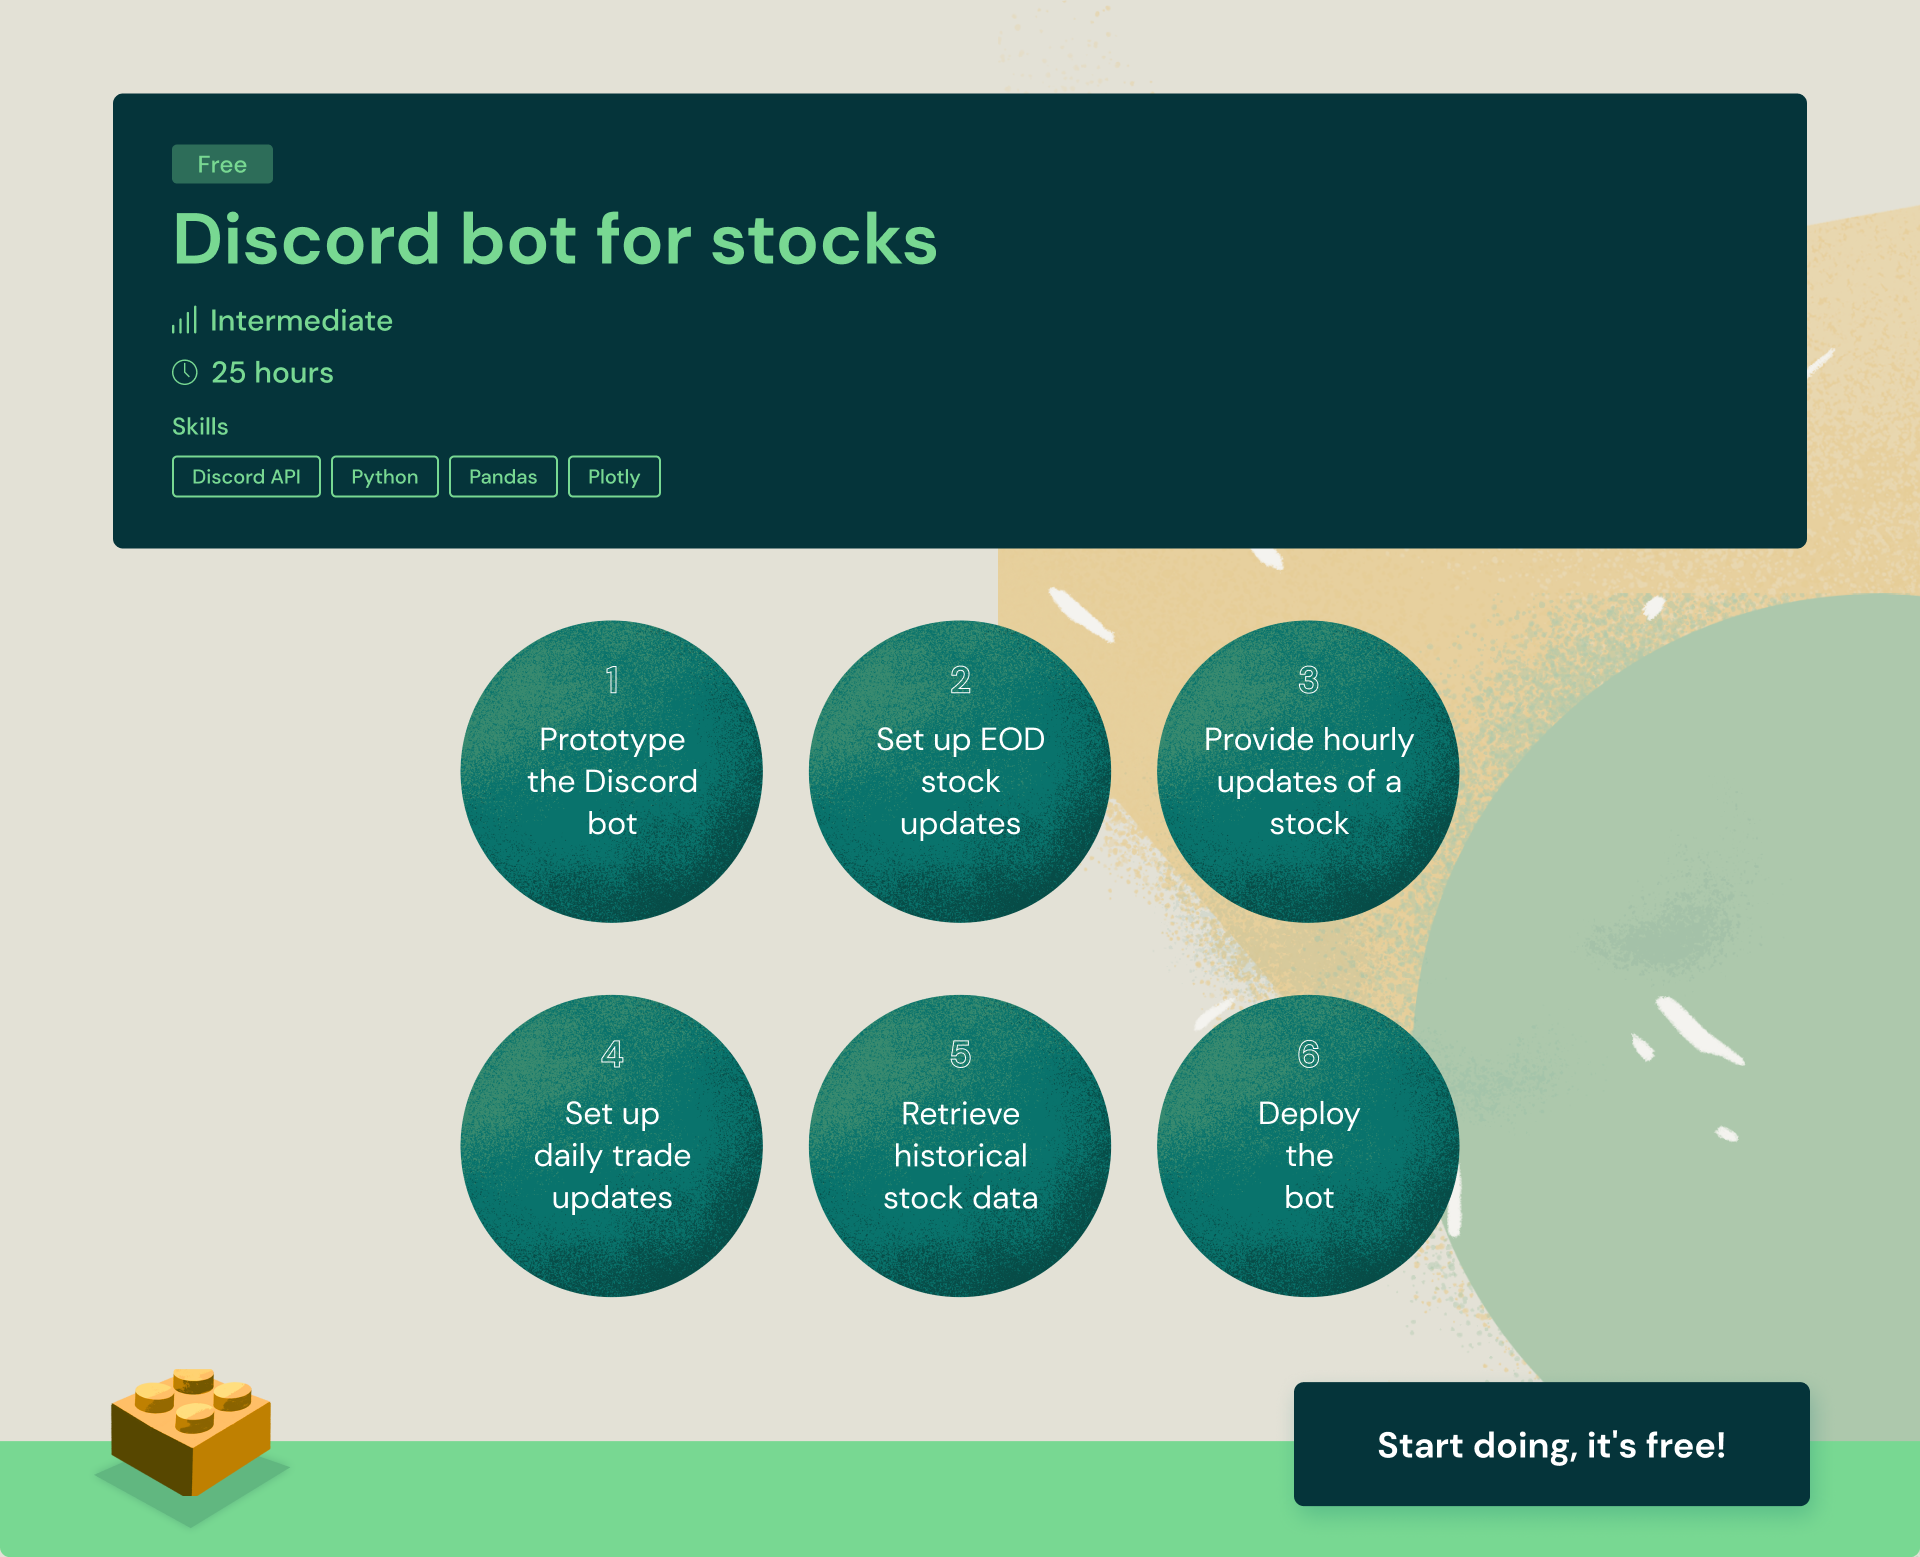
Task: Open step 5 Retrieve historical stock data
Action: point(960,1145)
